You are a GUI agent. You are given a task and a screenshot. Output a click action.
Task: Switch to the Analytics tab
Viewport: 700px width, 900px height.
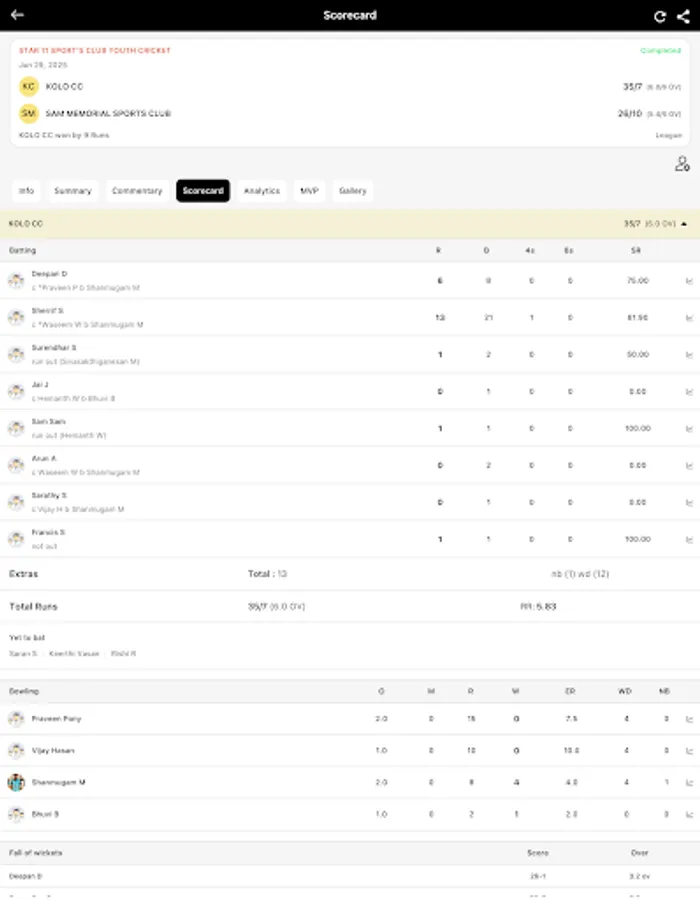tap(260, 191)
